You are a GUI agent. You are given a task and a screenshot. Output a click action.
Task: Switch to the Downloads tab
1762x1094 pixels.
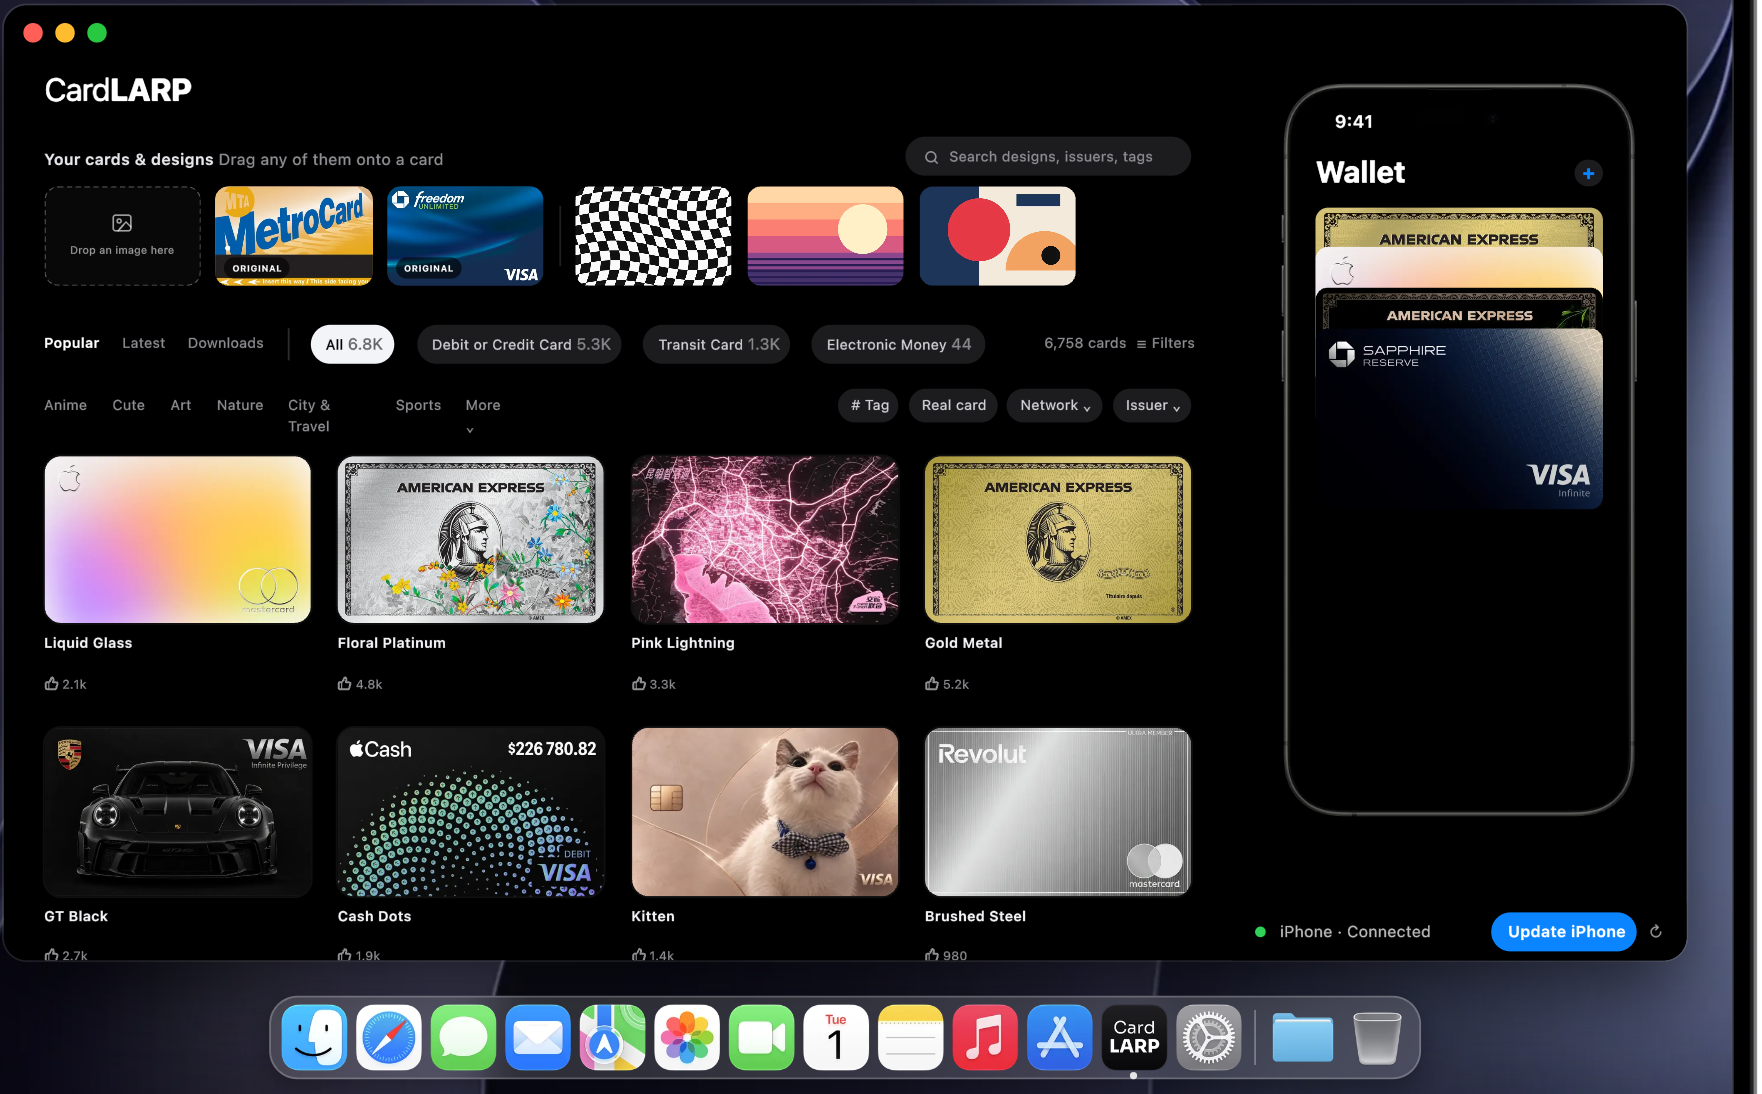coord(226,343)
